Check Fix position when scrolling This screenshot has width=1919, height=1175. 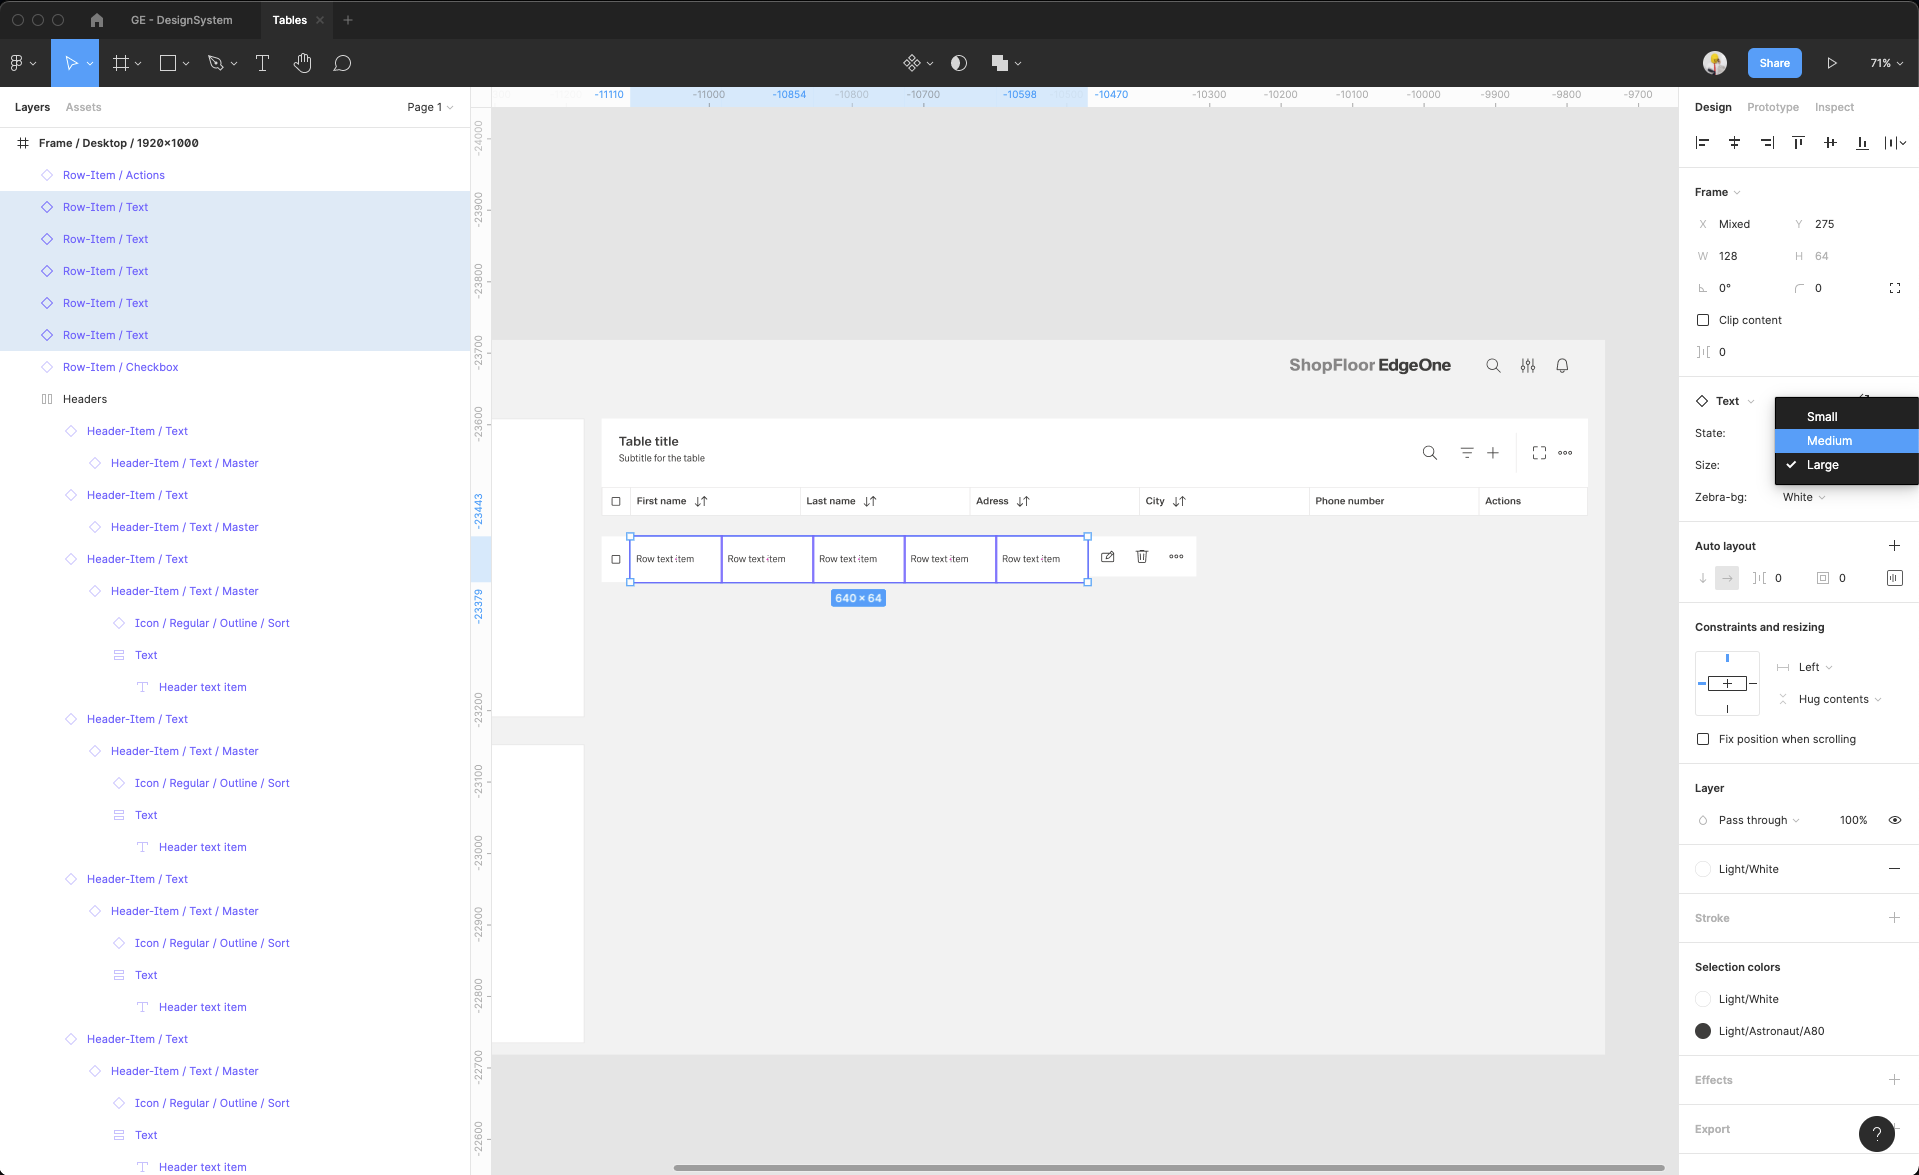point(1702,739)
